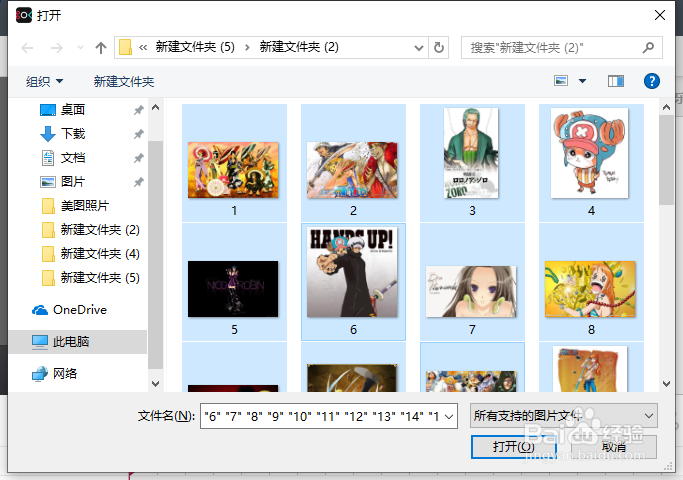The image size is (683, 480).
Task: Open help with the question mark icon
Action: pos(652,81)
